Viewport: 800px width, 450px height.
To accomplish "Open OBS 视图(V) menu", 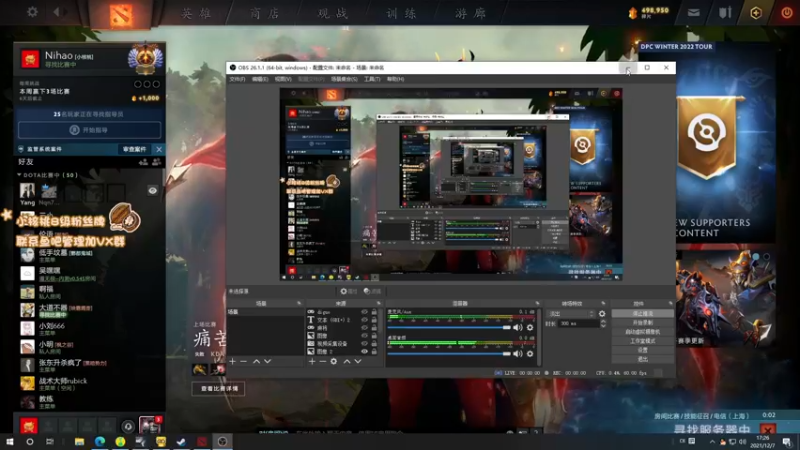I will point(283,79).
